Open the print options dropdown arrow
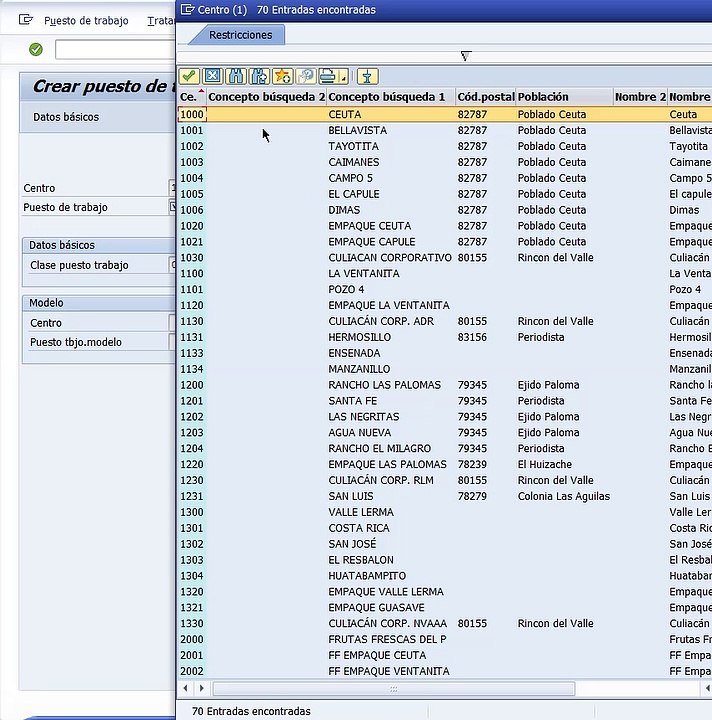 pyautogui.click(x=343, y=76)
